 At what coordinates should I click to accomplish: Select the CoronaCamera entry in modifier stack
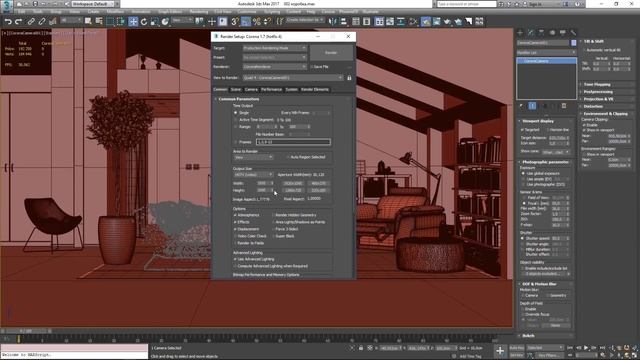coord(547,61)
